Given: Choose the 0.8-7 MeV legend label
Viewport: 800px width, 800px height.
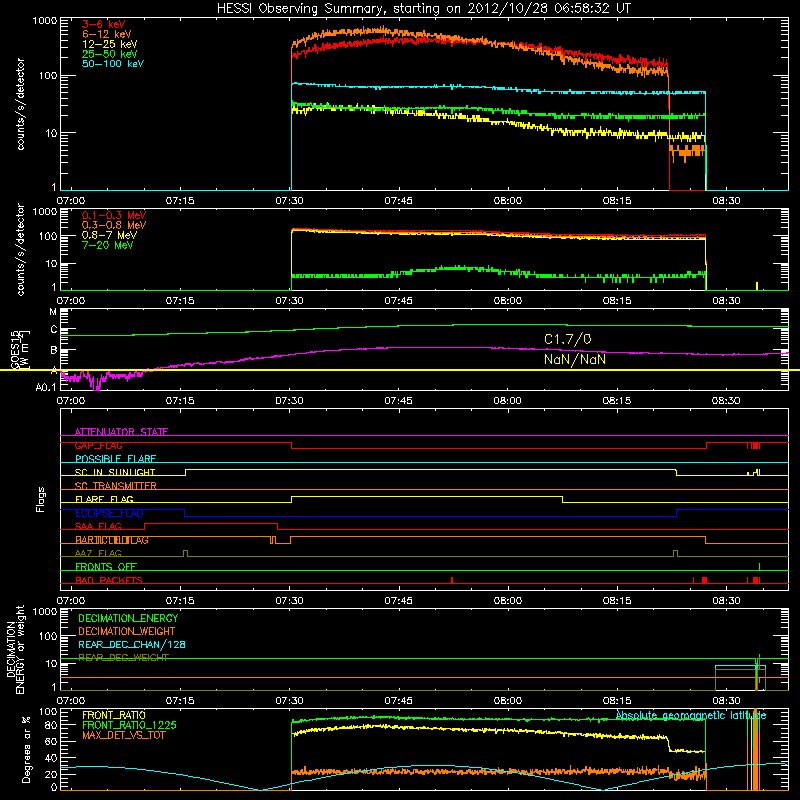Looking at the screenshot, I should [x=109, y=235].
